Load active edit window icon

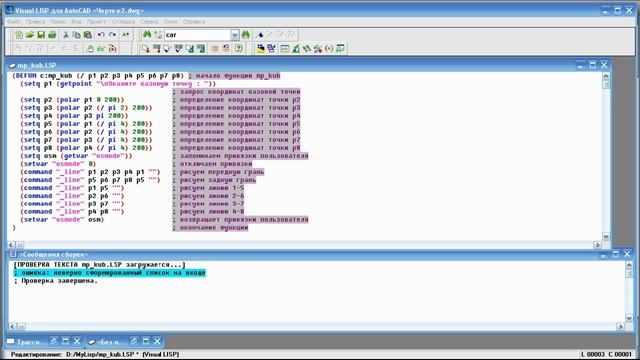145,49
